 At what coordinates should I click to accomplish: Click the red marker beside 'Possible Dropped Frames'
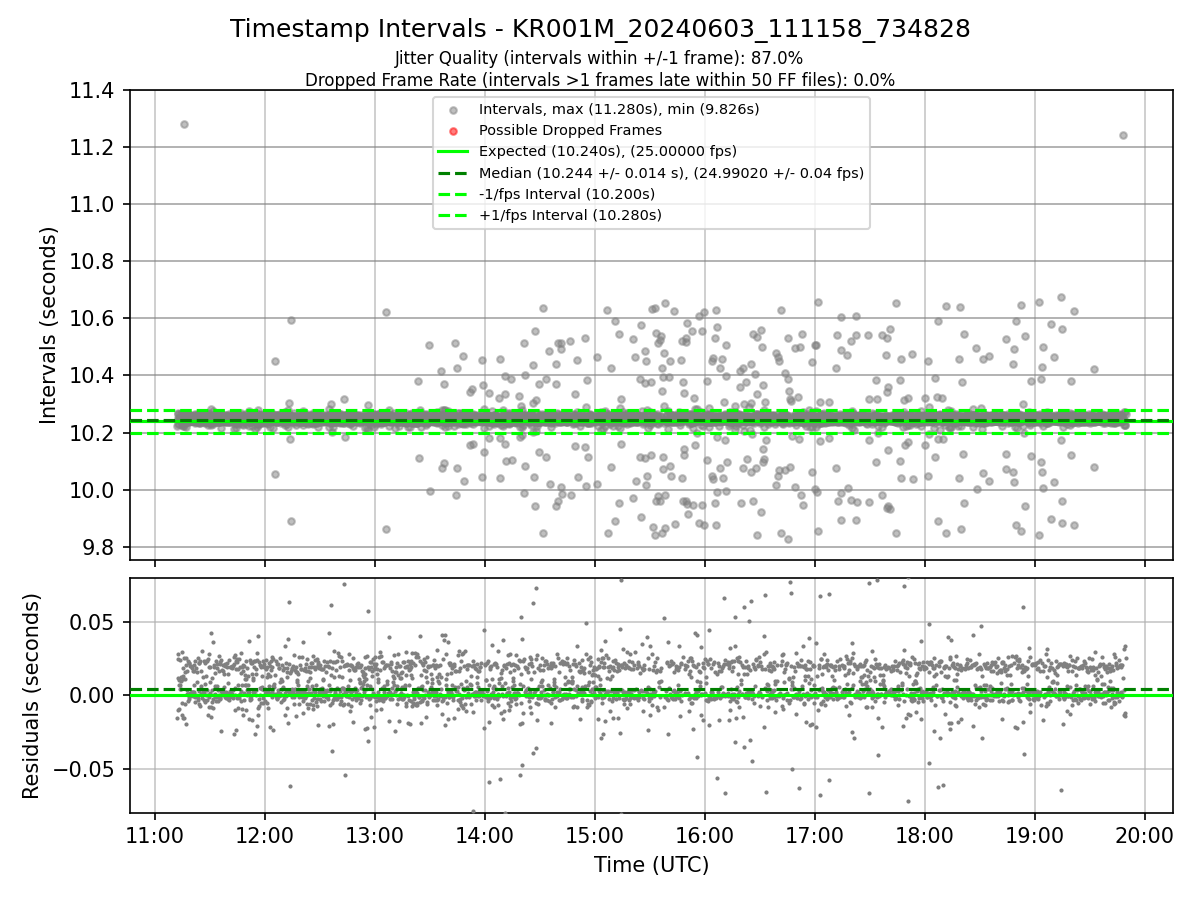tap(454, 131)
